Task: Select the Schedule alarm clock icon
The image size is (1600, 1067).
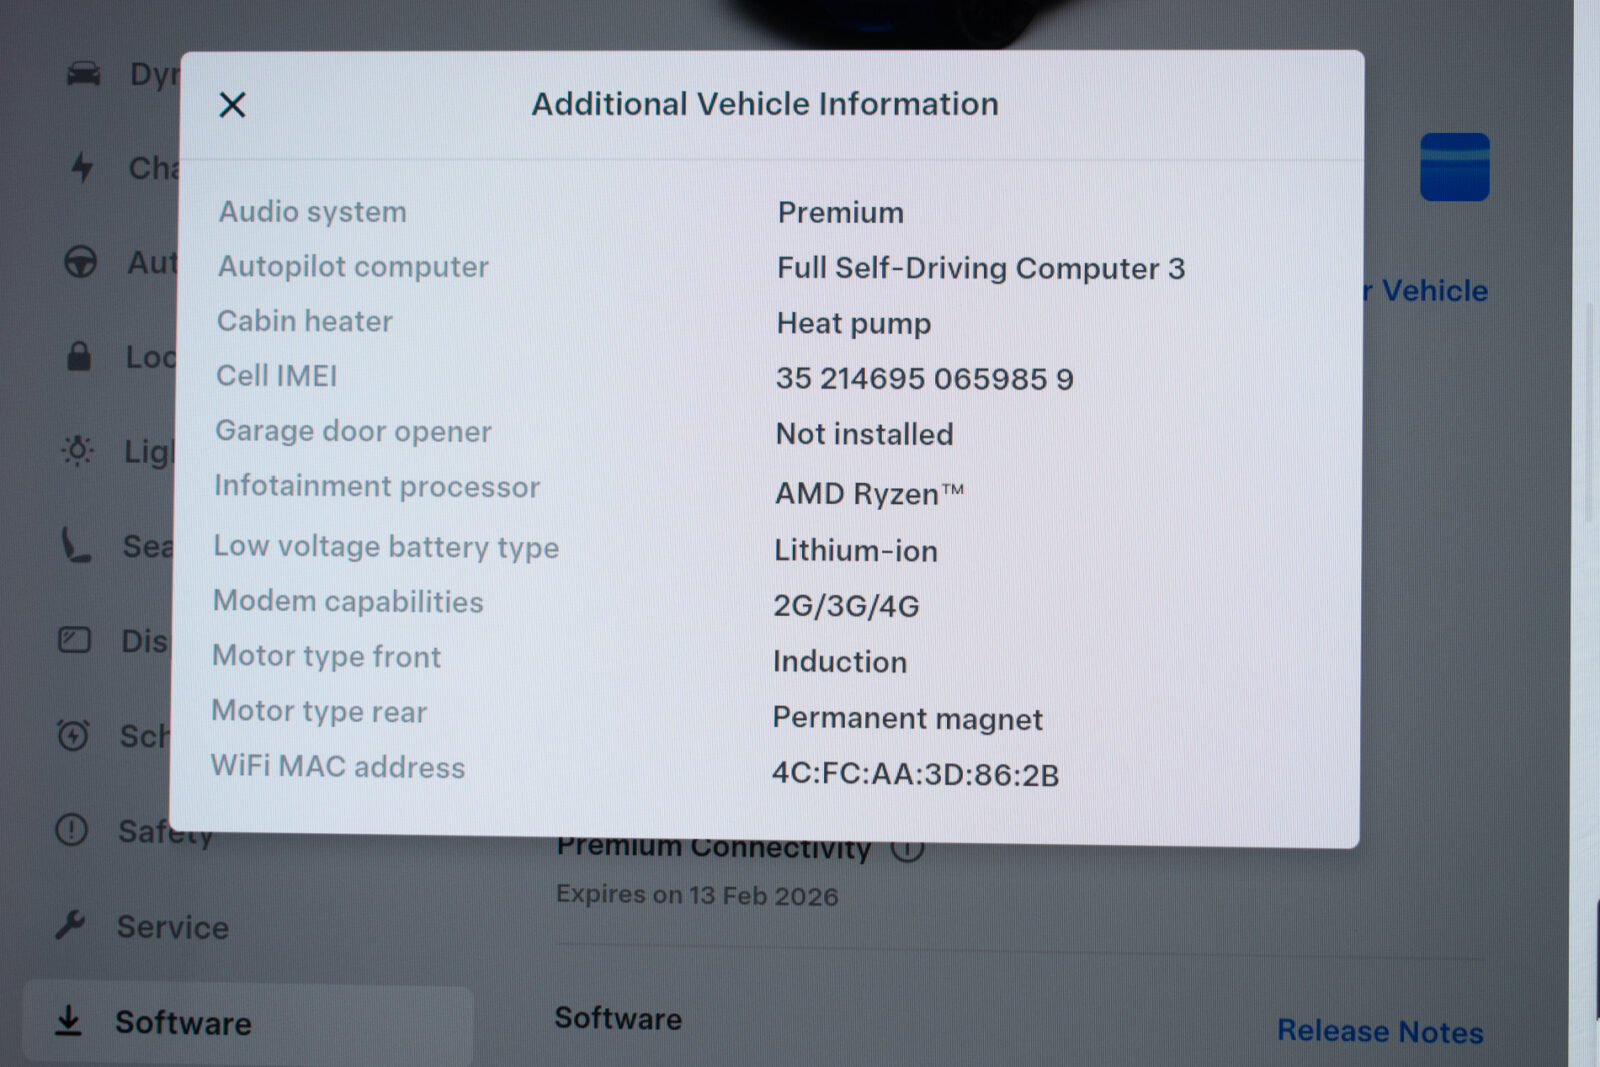Action: click(x=73, y=735)
